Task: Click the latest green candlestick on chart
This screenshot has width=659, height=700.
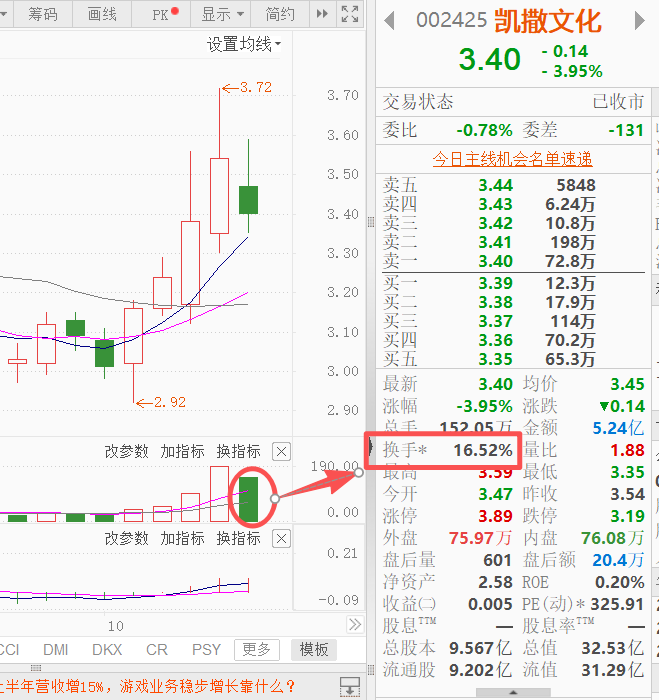Action: tap(248, 200)
